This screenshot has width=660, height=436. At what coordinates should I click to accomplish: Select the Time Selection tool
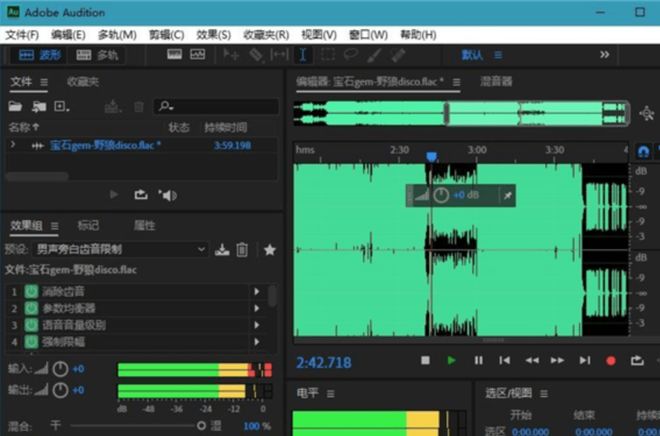pos(302,55)
